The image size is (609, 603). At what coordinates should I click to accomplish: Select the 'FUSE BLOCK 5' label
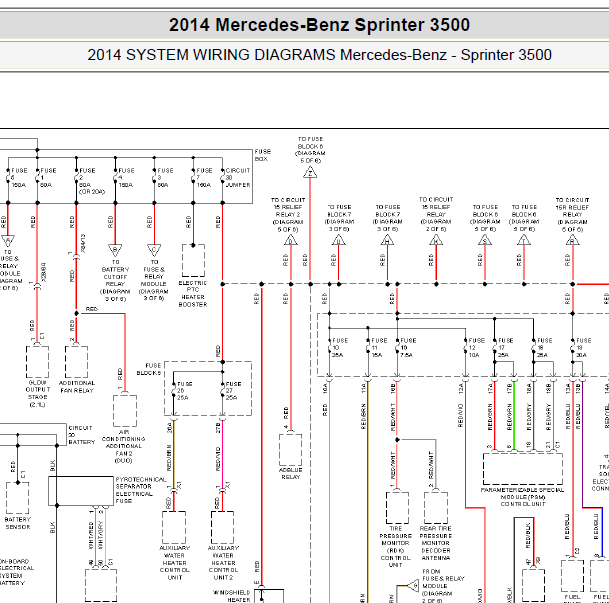click(x=149, y=369)
